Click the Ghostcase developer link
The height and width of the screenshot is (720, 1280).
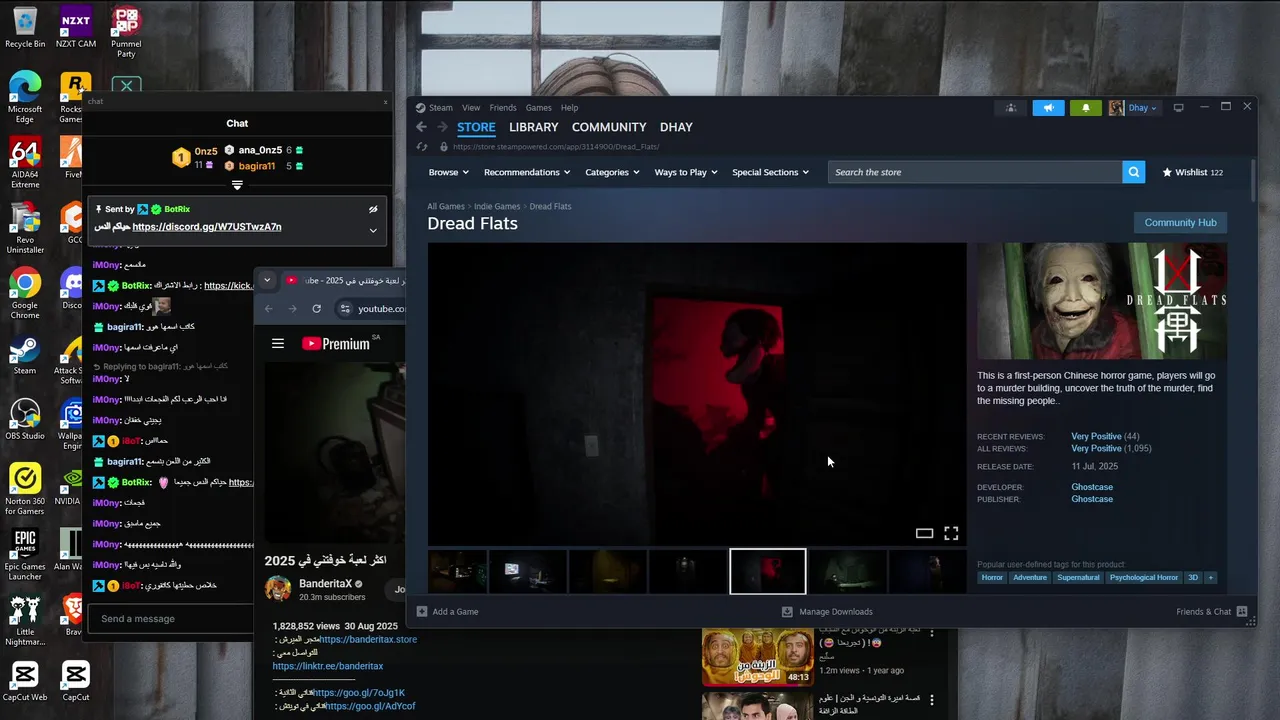coord(1092,487)
